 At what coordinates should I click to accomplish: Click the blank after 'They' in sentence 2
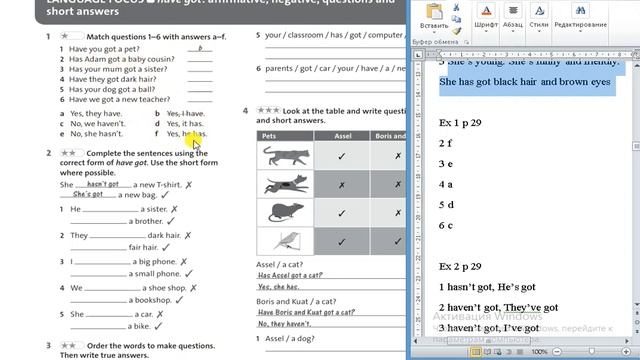[x=118, y=236]
